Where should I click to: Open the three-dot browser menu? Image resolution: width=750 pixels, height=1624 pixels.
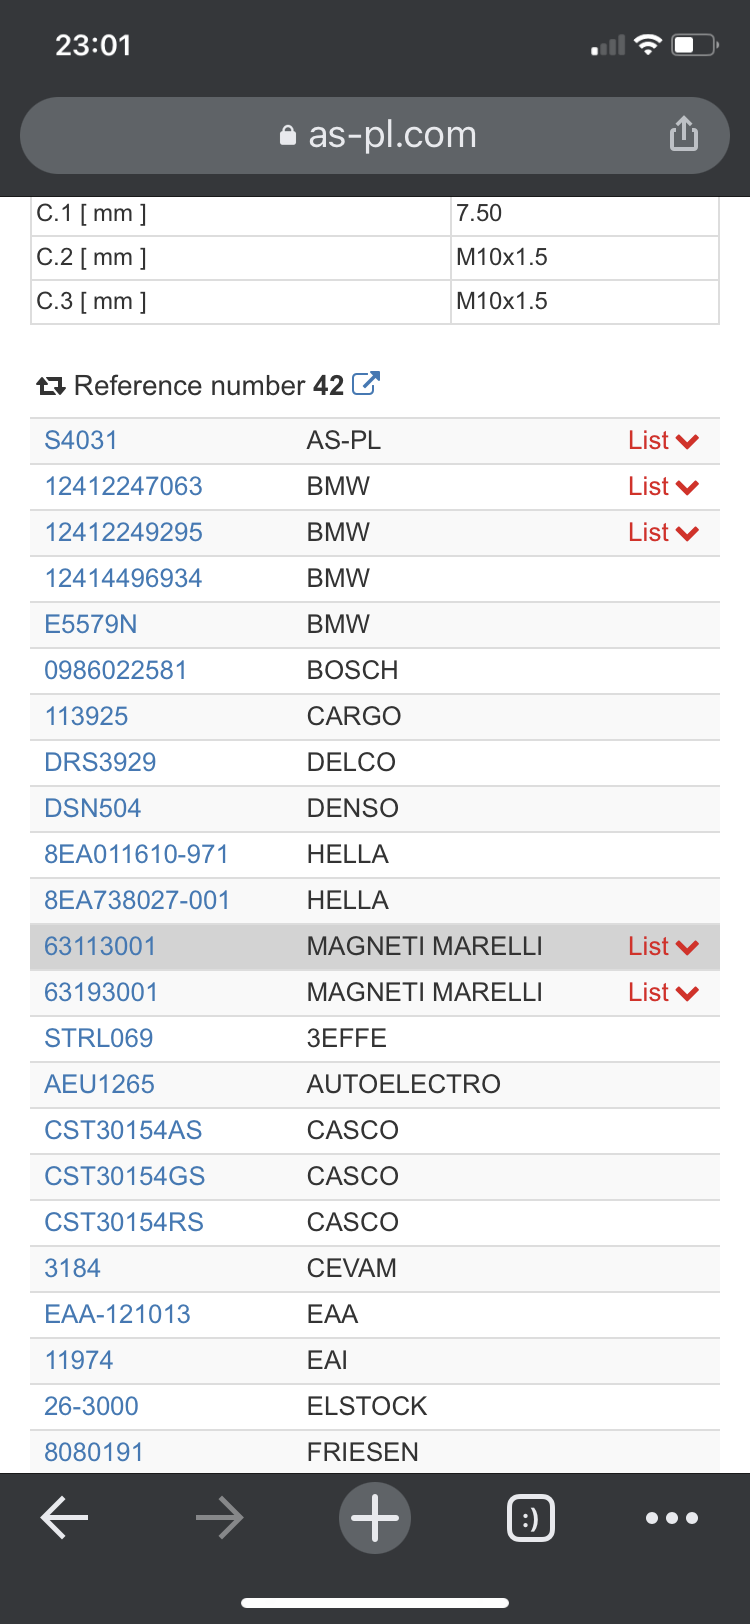coord(672,1518)
